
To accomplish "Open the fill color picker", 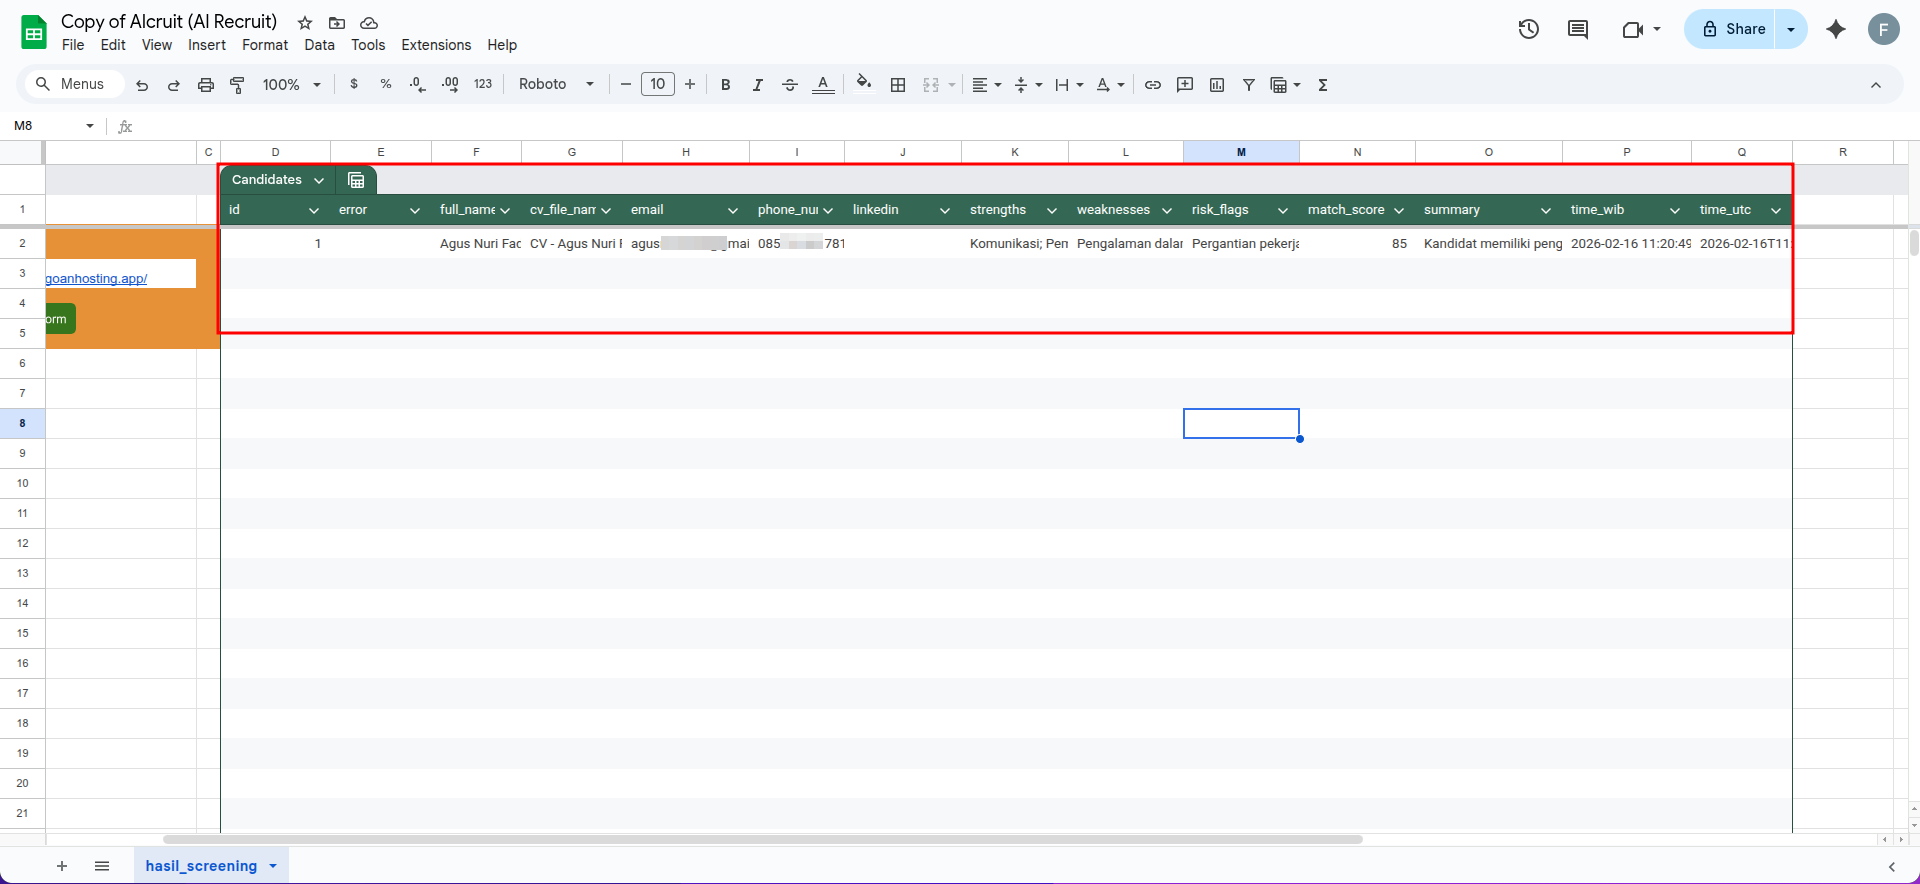I will point(864,85).
